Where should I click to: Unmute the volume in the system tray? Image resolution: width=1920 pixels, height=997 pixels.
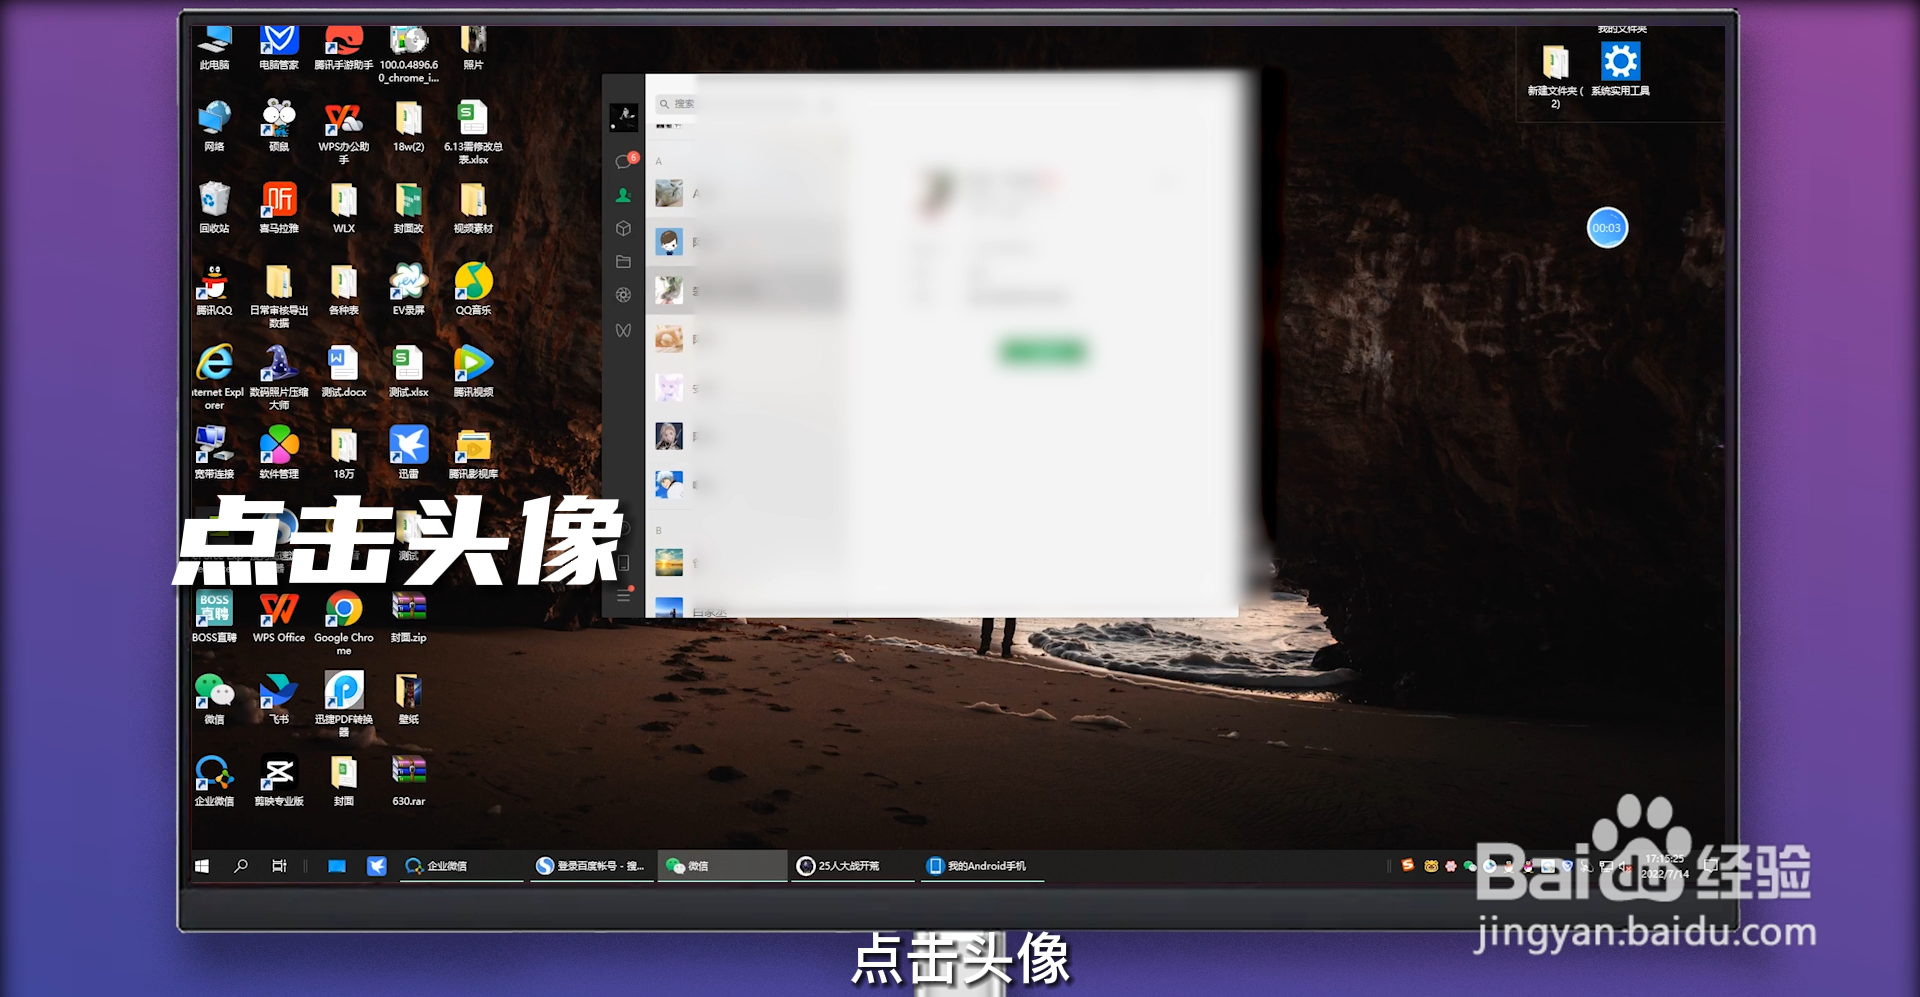(1624, 866)
